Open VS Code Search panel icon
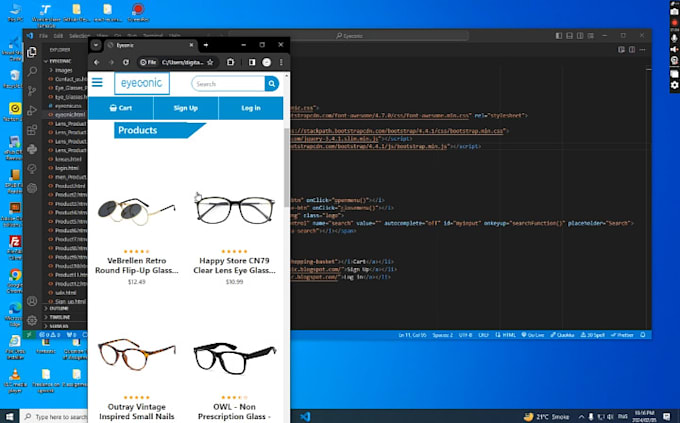The height and width of the screenshot is (423, 680). point(33,71)
